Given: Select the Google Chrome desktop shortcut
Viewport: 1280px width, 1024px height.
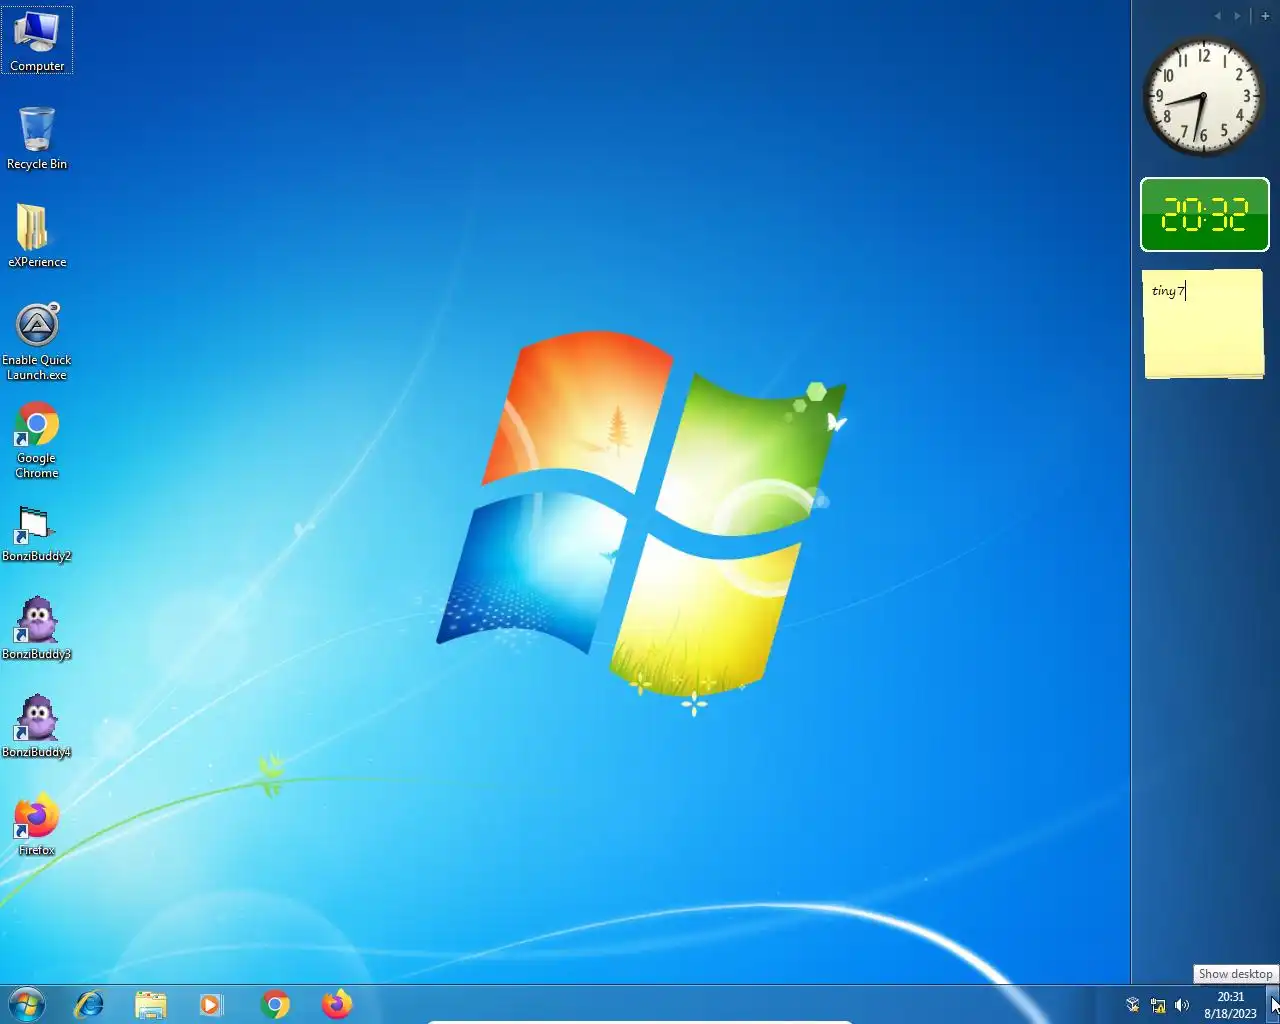Looking at the screenshot, I should [37, 440].
